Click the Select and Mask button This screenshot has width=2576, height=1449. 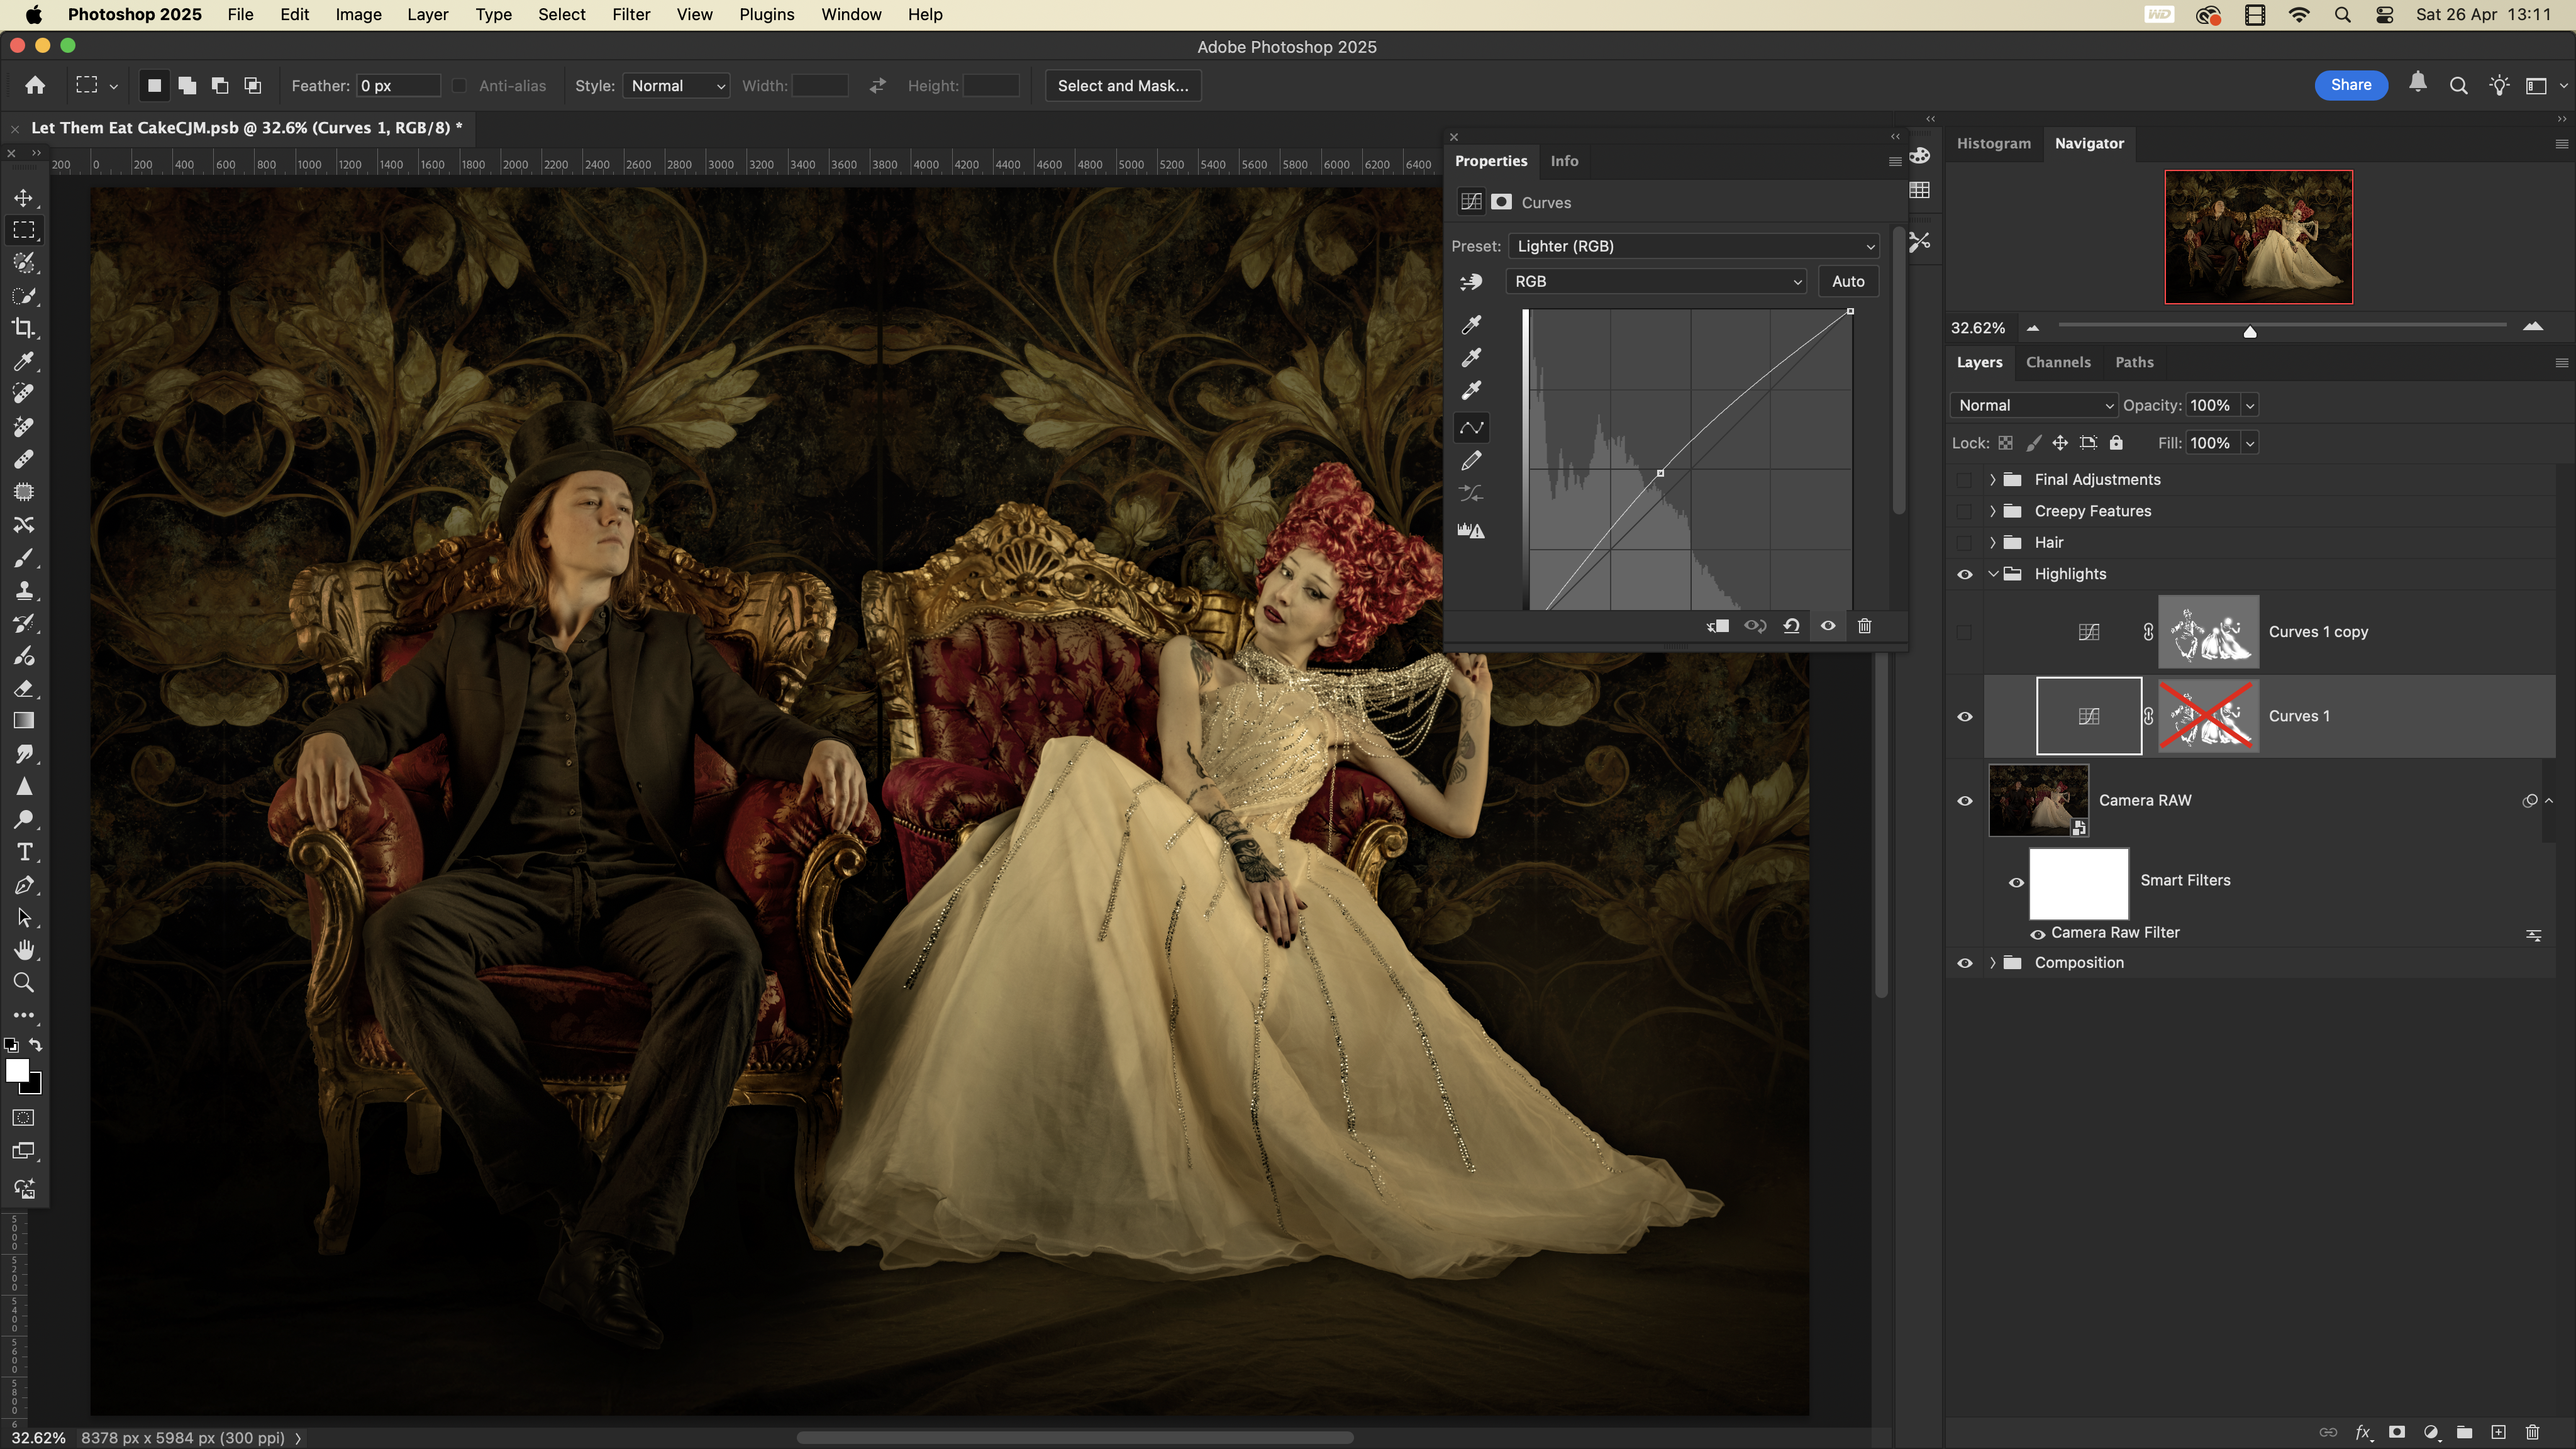(x=1122, y=86)
